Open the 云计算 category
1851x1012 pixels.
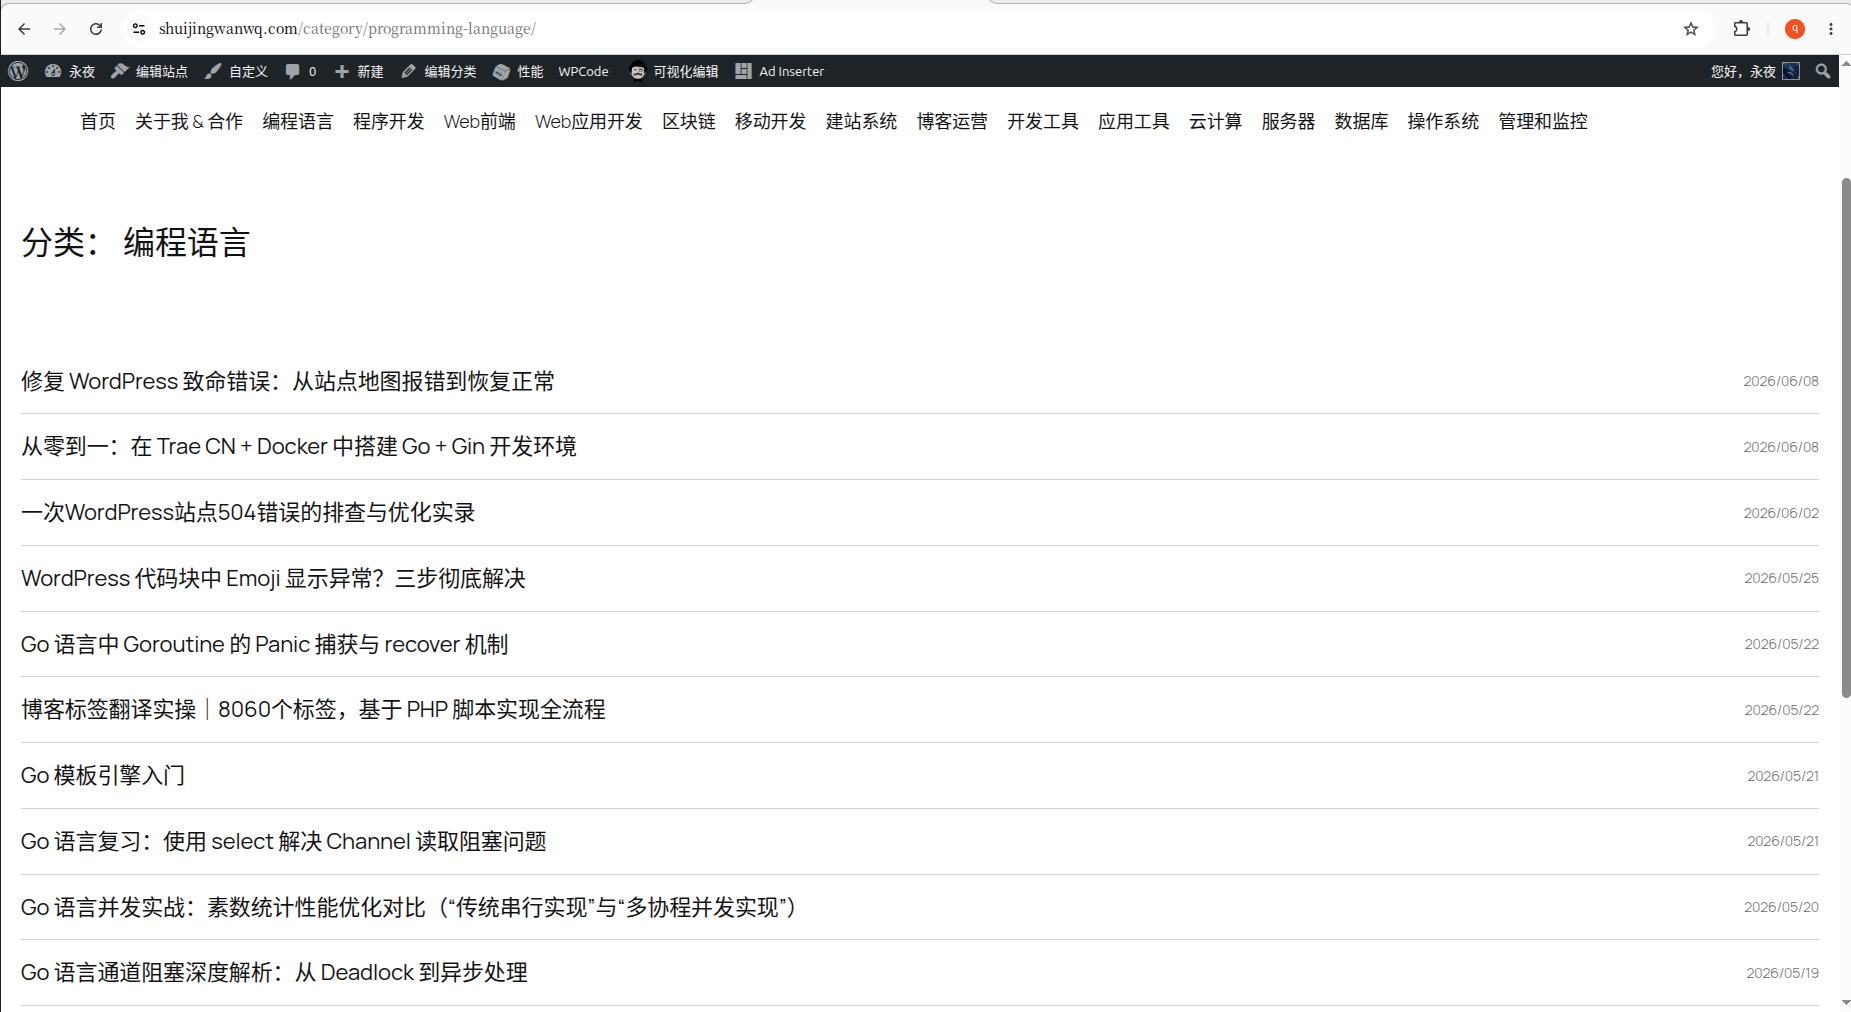pos(1216,121)
